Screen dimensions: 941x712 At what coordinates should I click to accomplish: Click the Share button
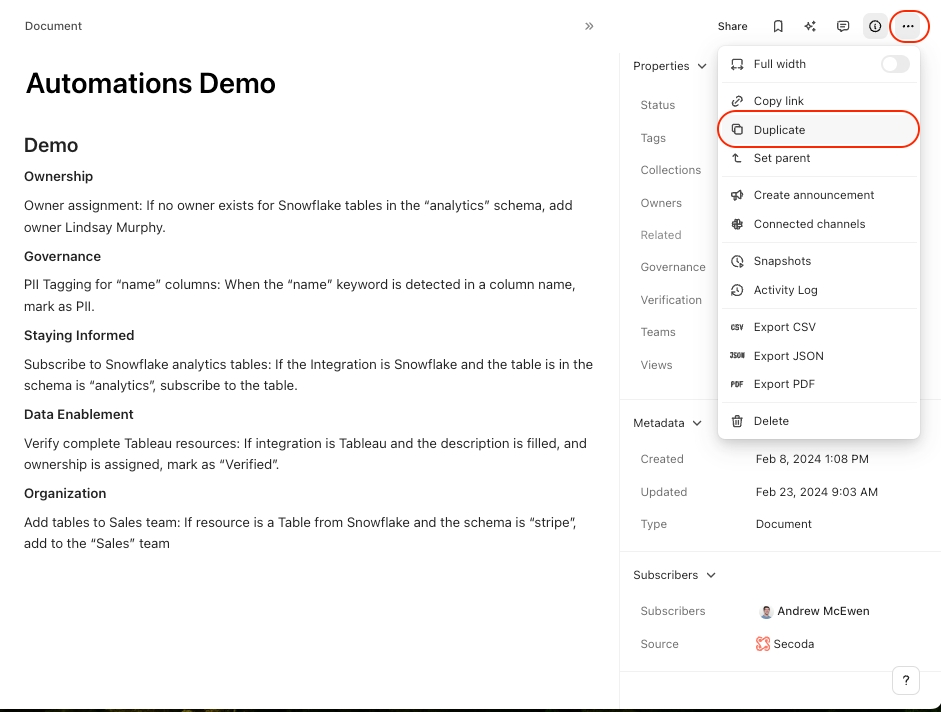pyautogui.click(x=732, y=27)
